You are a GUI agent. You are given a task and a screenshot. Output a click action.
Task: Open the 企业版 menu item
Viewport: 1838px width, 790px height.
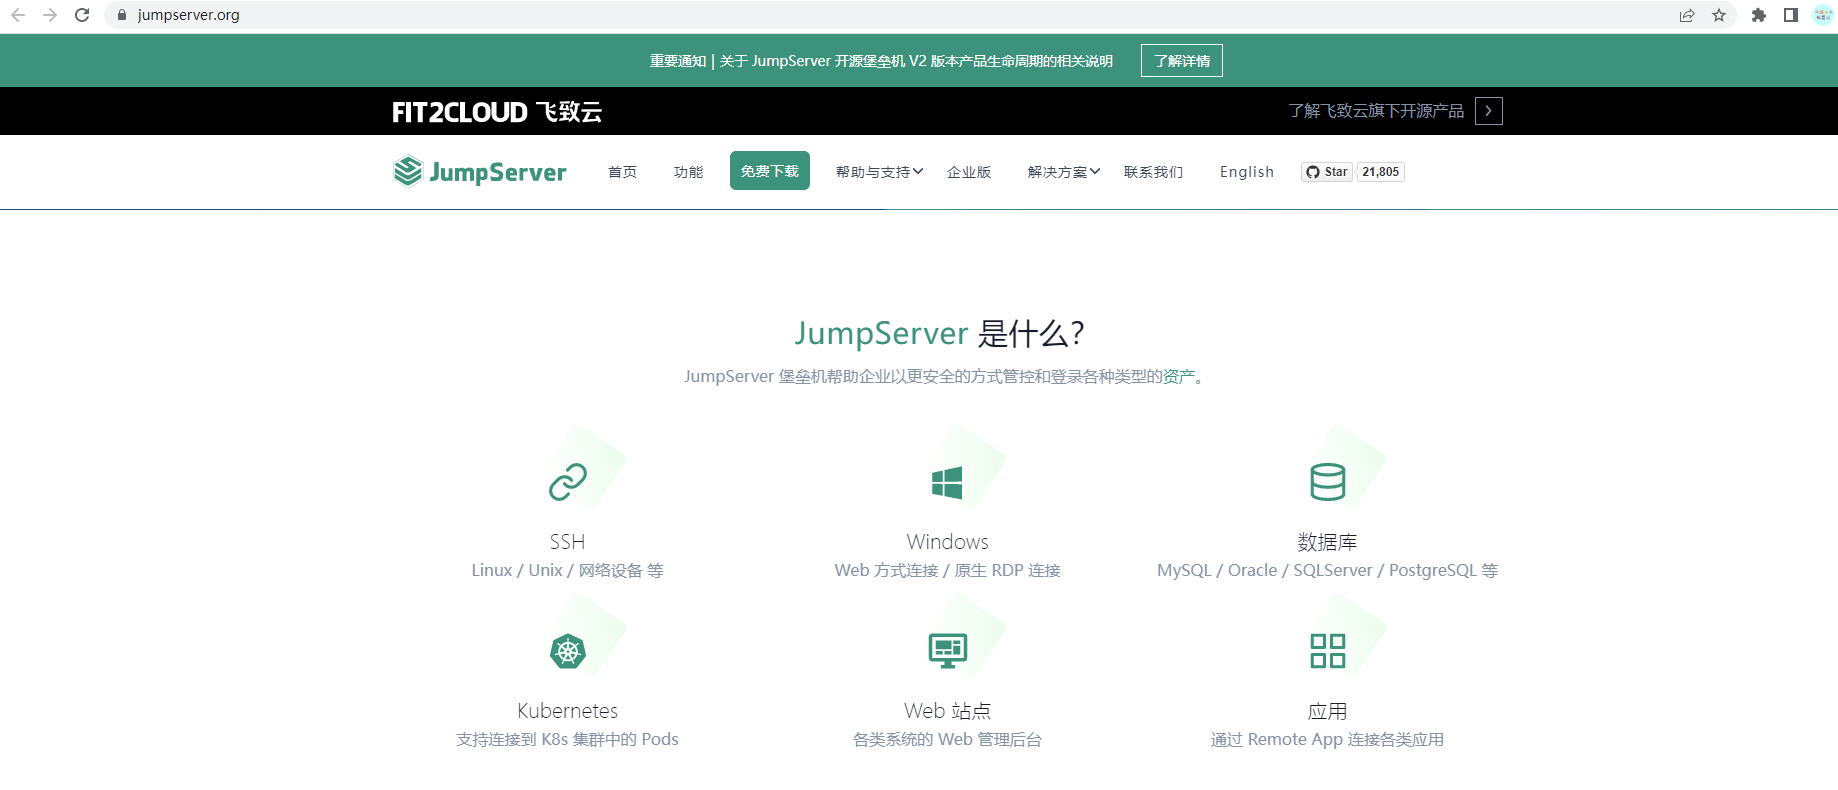coord(969,172)
